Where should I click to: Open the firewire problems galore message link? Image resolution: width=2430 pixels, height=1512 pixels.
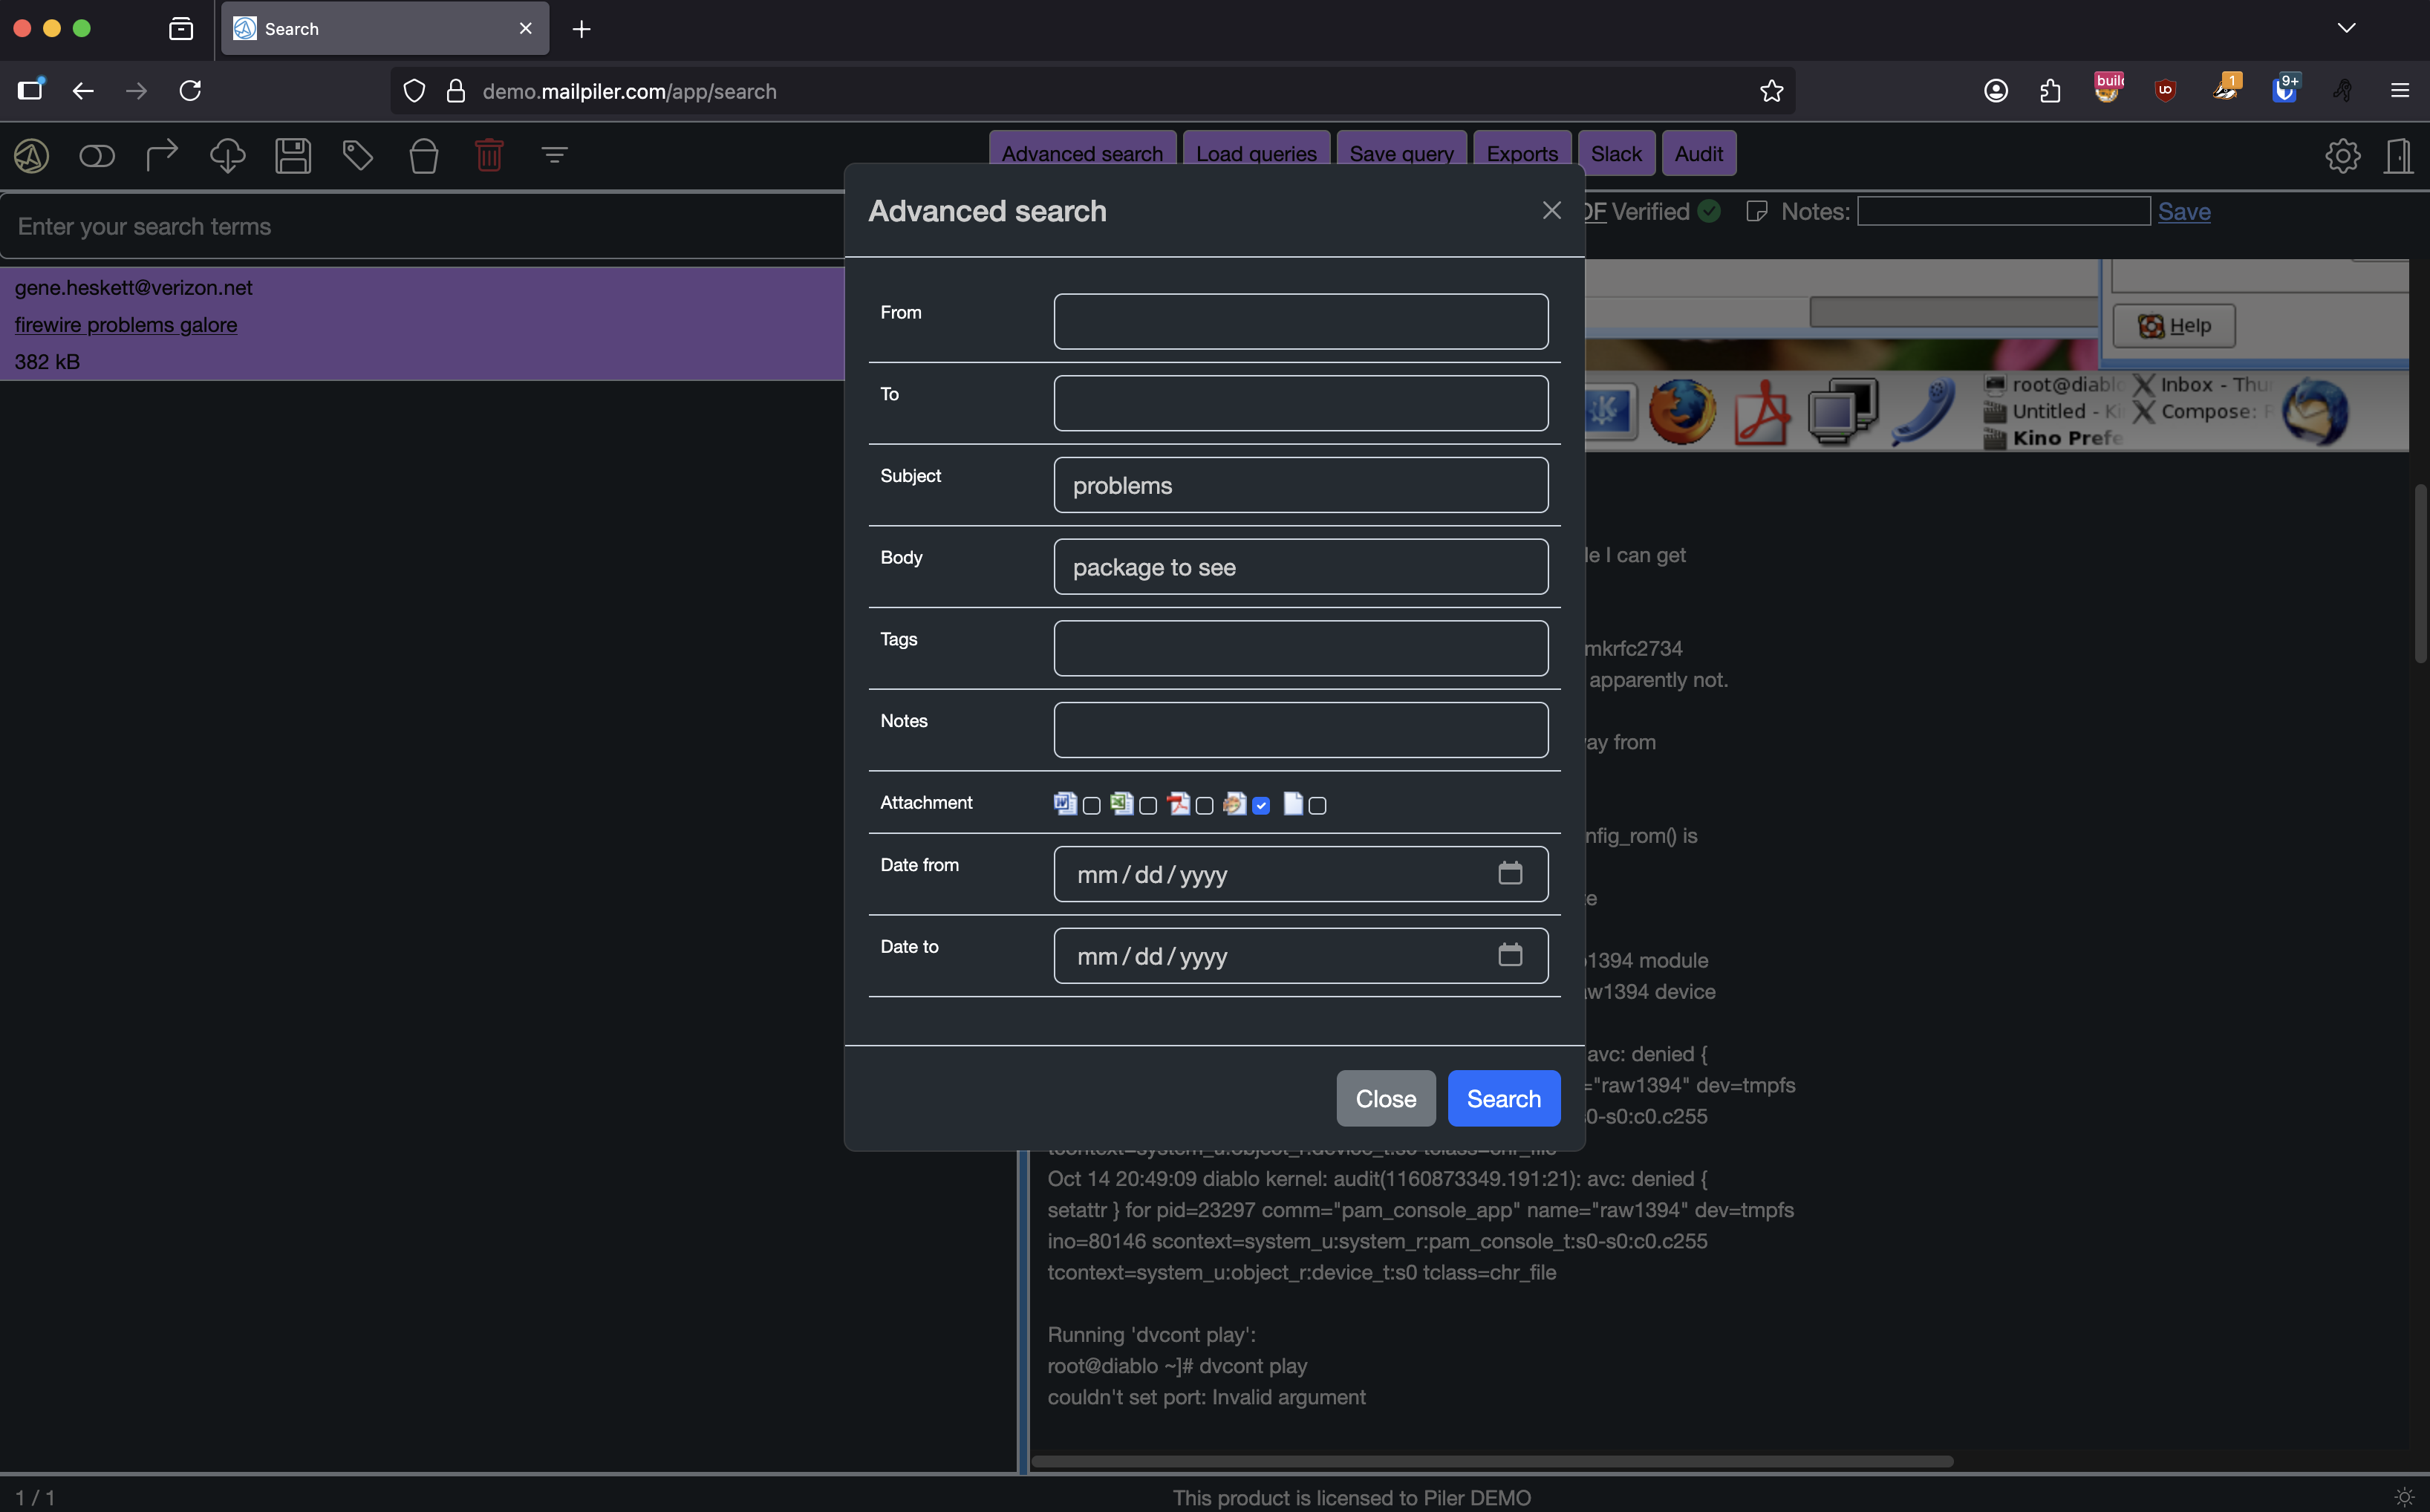(x=126, y=325)
